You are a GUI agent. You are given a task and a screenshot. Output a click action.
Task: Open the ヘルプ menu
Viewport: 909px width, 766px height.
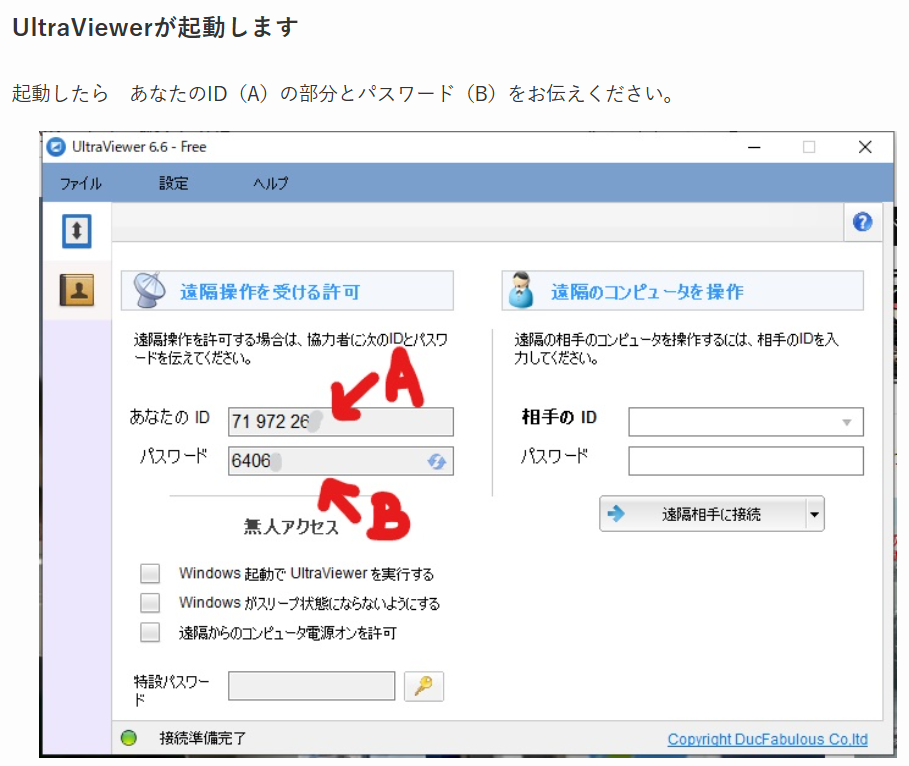tap(271, 183)
